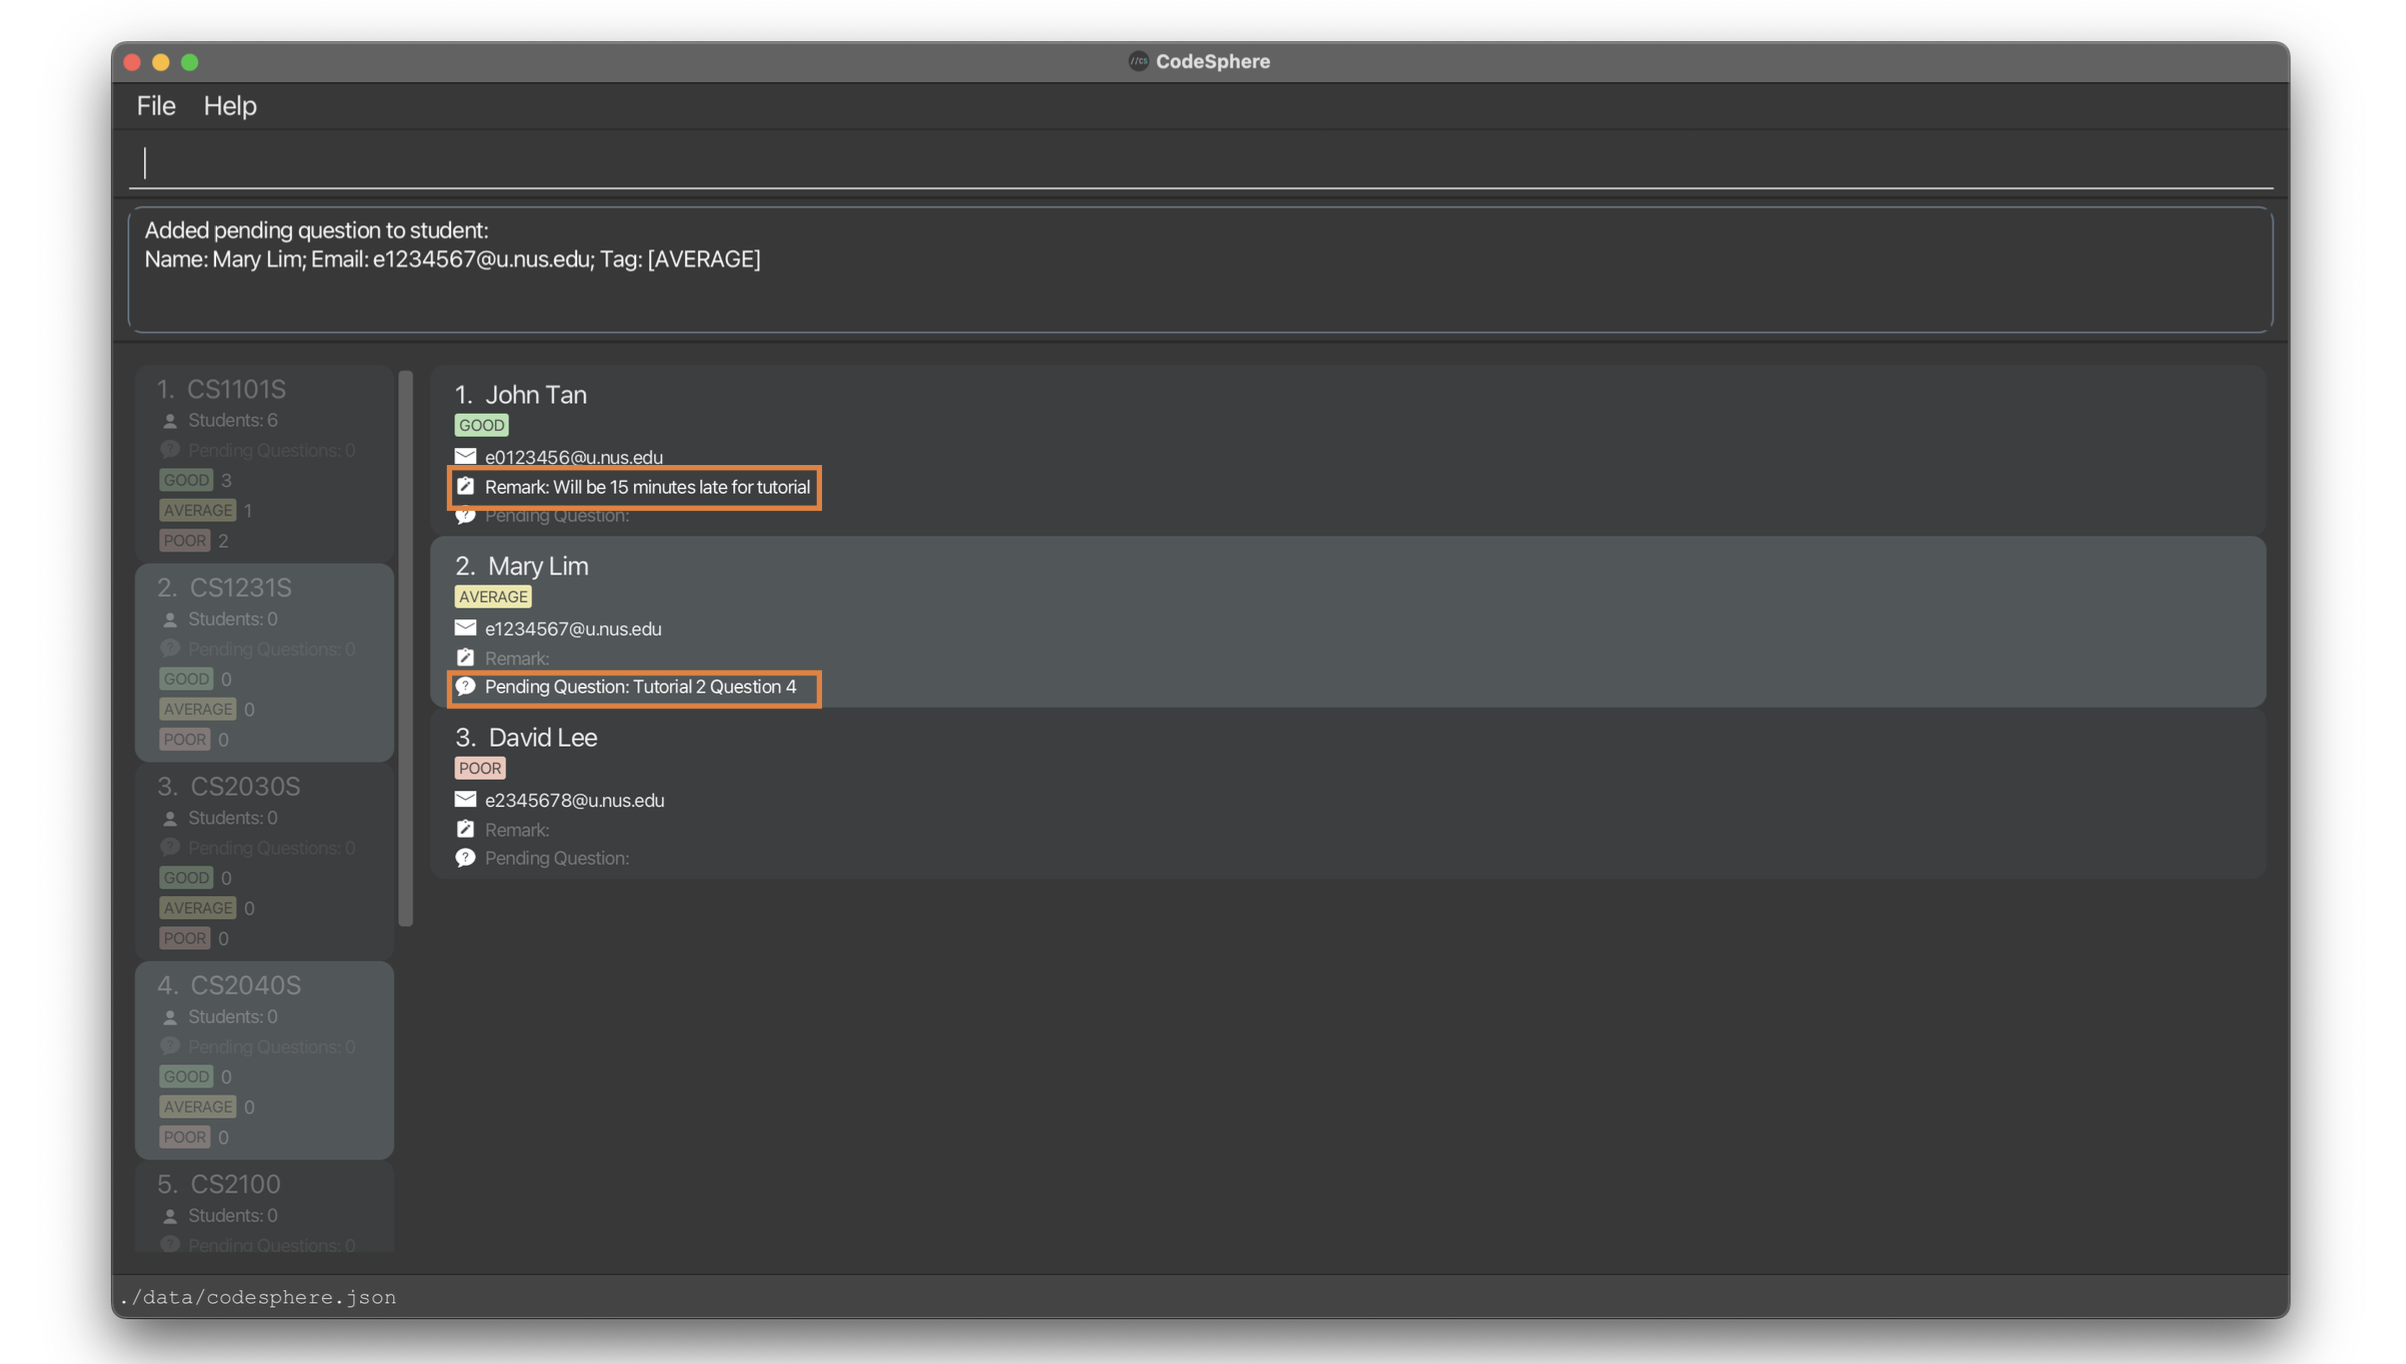Click the command input box
The height and width of the screenshot is (1364, 2406).
click(x=1201, y=163)
